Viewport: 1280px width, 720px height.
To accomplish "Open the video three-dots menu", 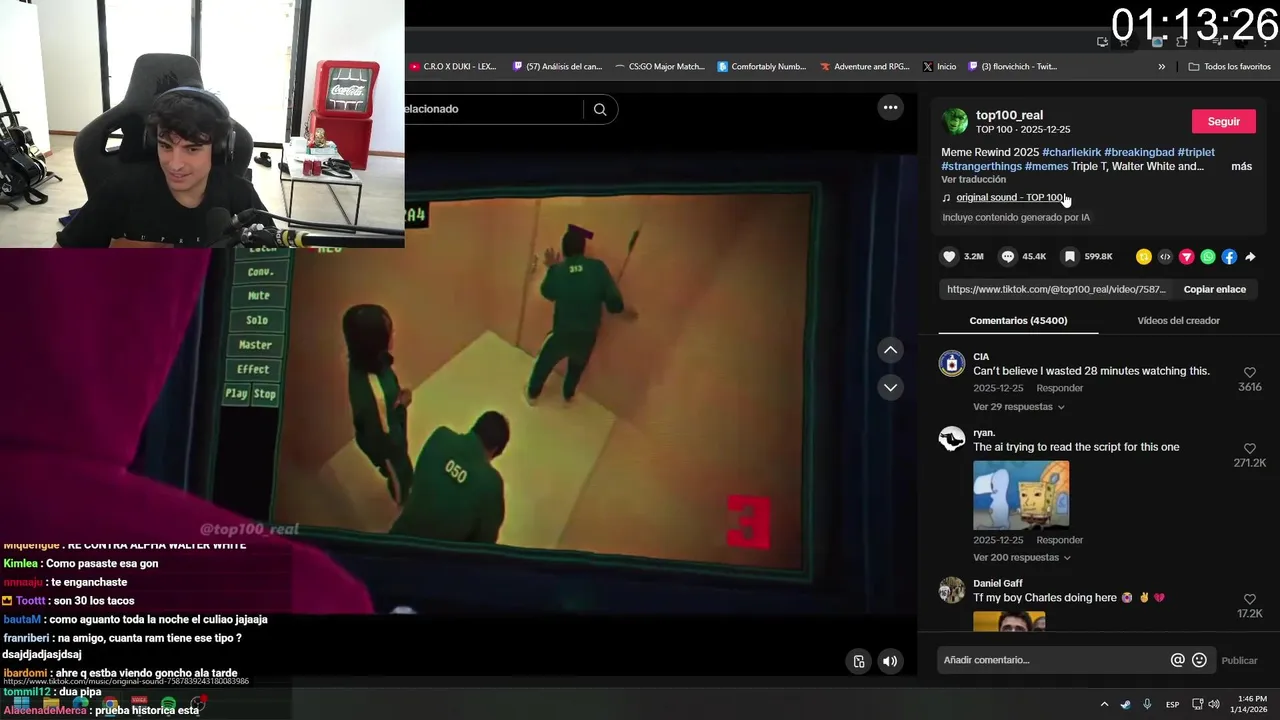I will coord(890,108).
